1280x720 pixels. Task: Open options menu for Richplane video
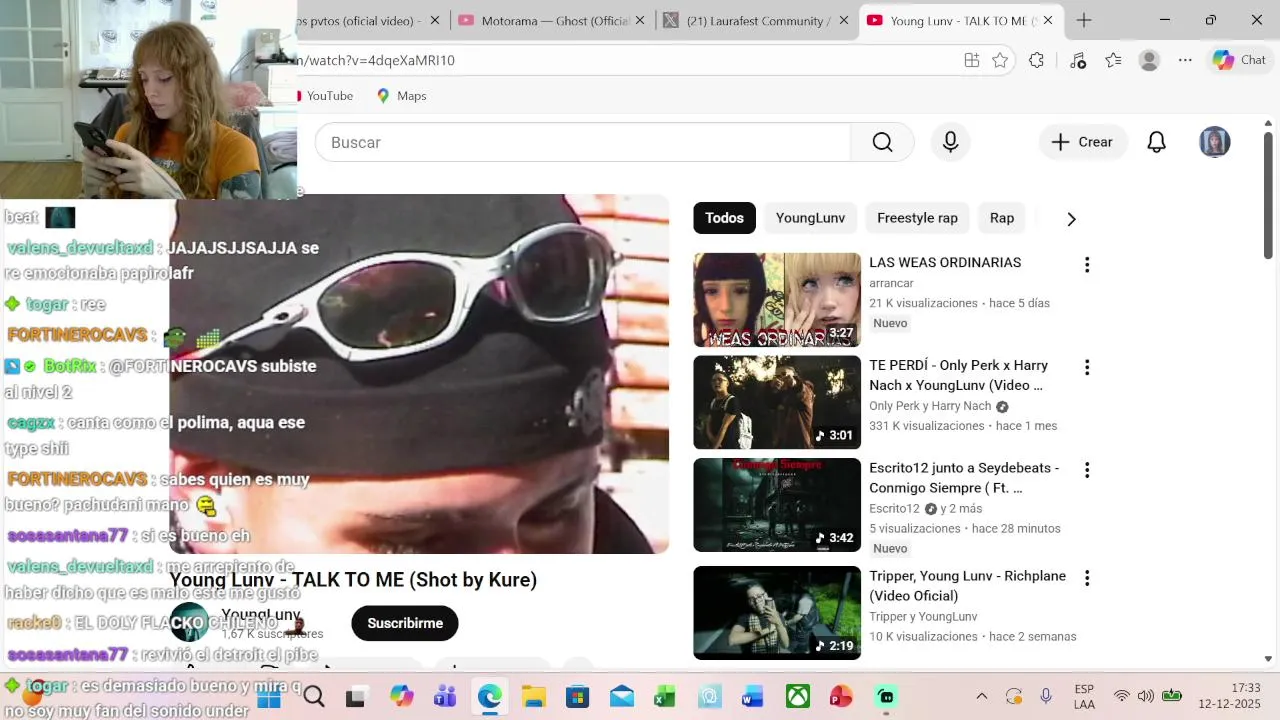tap(1086, 578)
